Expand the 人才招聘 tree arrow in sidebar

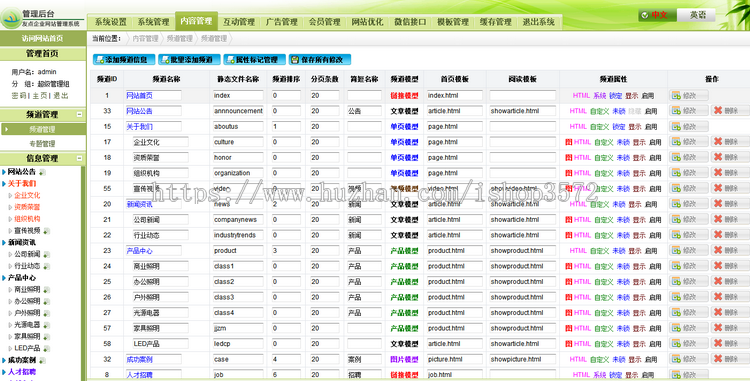4,372
